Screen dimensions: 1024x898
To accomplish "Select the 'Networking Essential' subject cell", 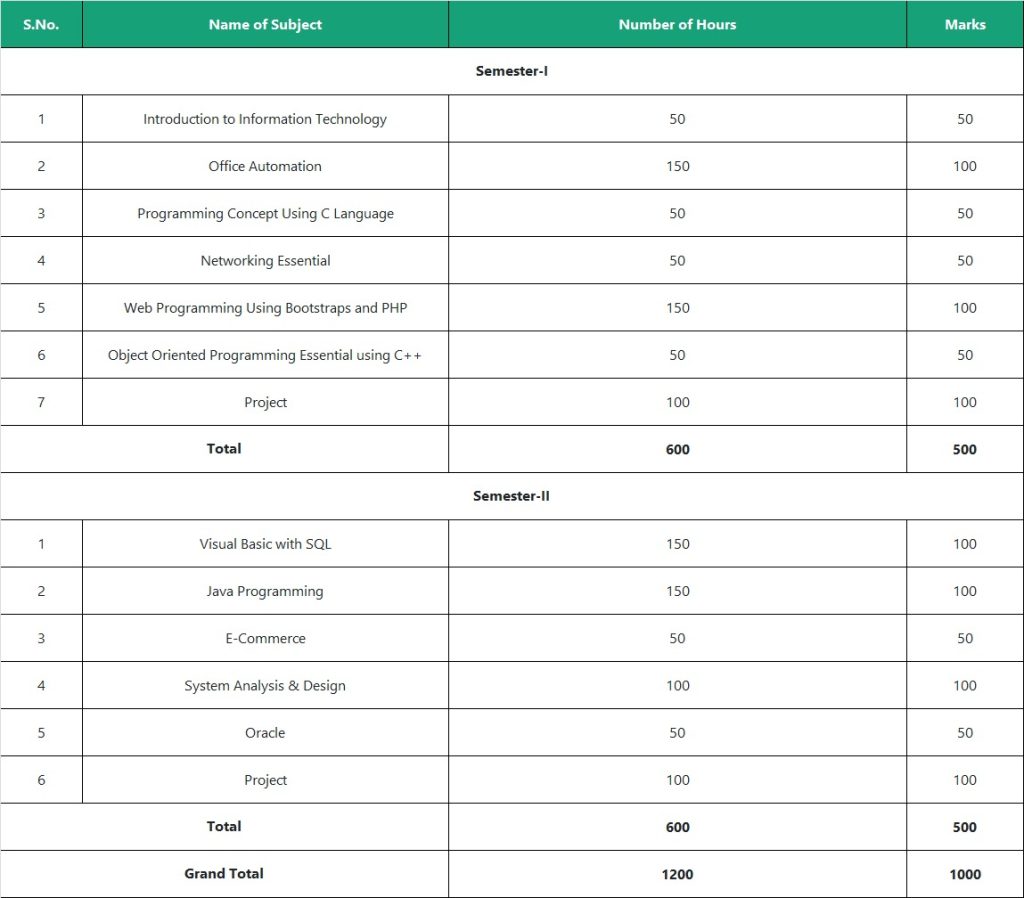I will 265,261.
